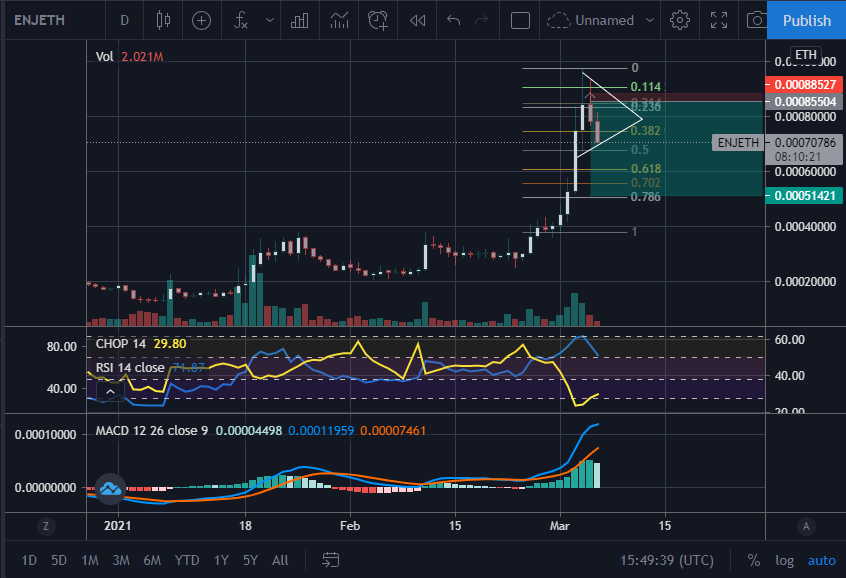846x578 pixels.
Task: Expand the Unnamed layout dropdown arrow
Action: (650, 21)
